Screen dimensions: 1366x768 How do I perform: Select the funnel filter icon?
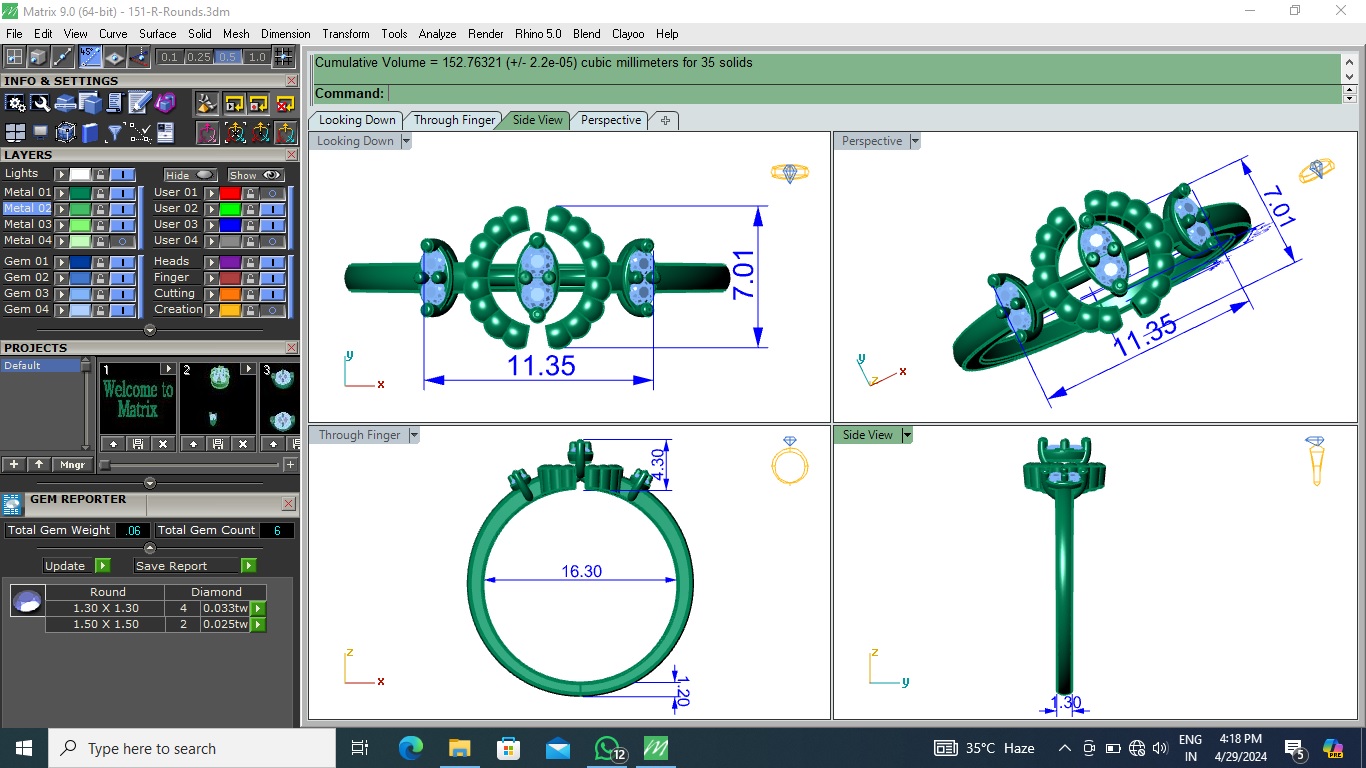click(x=115, y=133)
